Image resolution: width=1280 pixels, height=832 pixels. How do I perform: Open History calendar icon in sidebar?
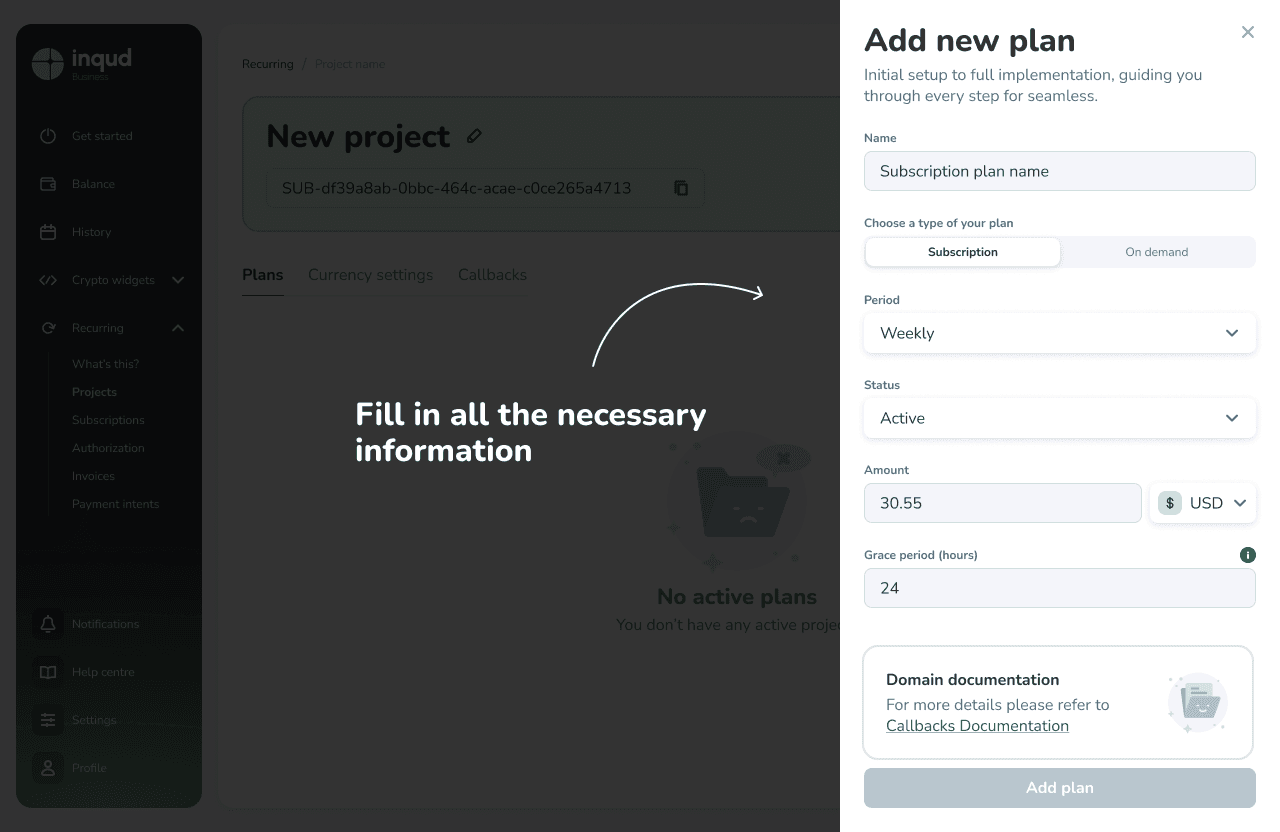pos(48,232)
